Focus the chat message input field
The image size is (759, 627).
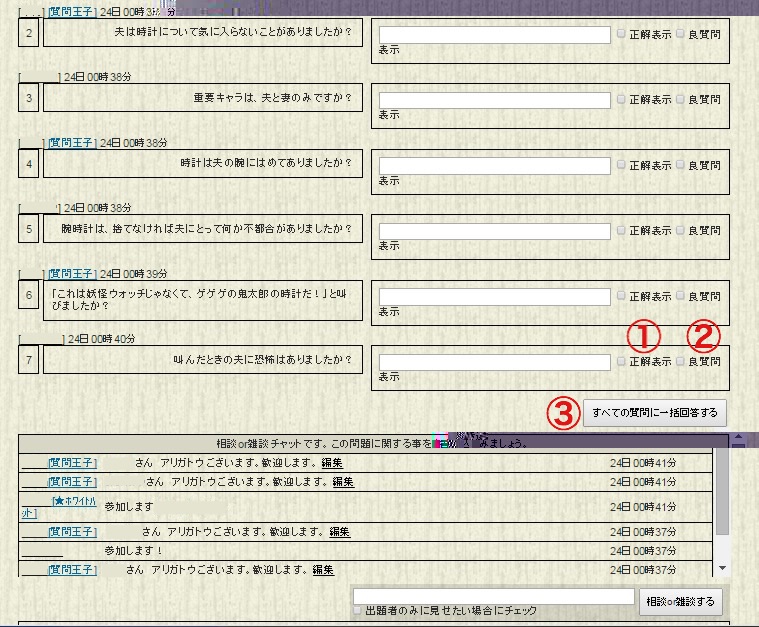tap(494, 596)
